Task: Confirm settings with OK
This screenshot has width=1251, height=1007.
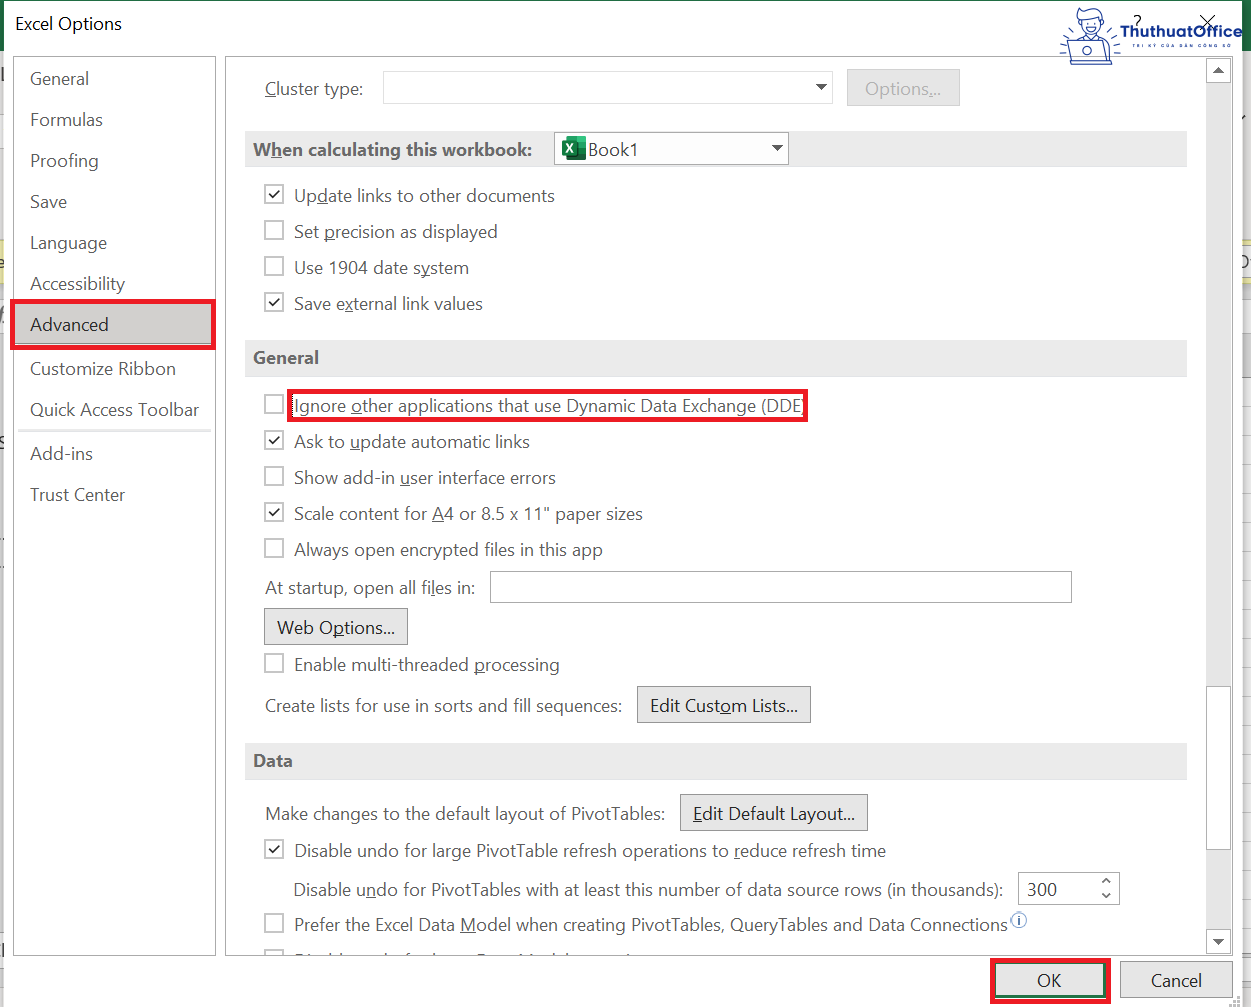Action: 1049,980
